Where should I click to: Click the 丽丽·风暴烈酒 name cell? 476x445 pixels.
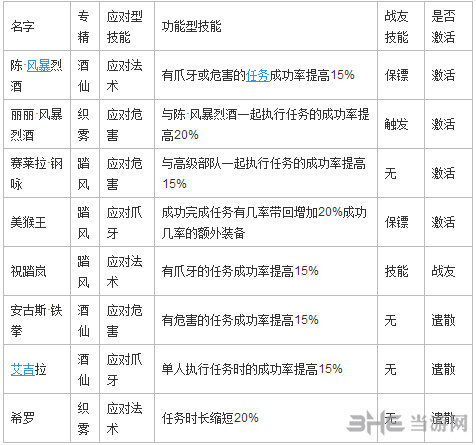[x=36, y=124]
